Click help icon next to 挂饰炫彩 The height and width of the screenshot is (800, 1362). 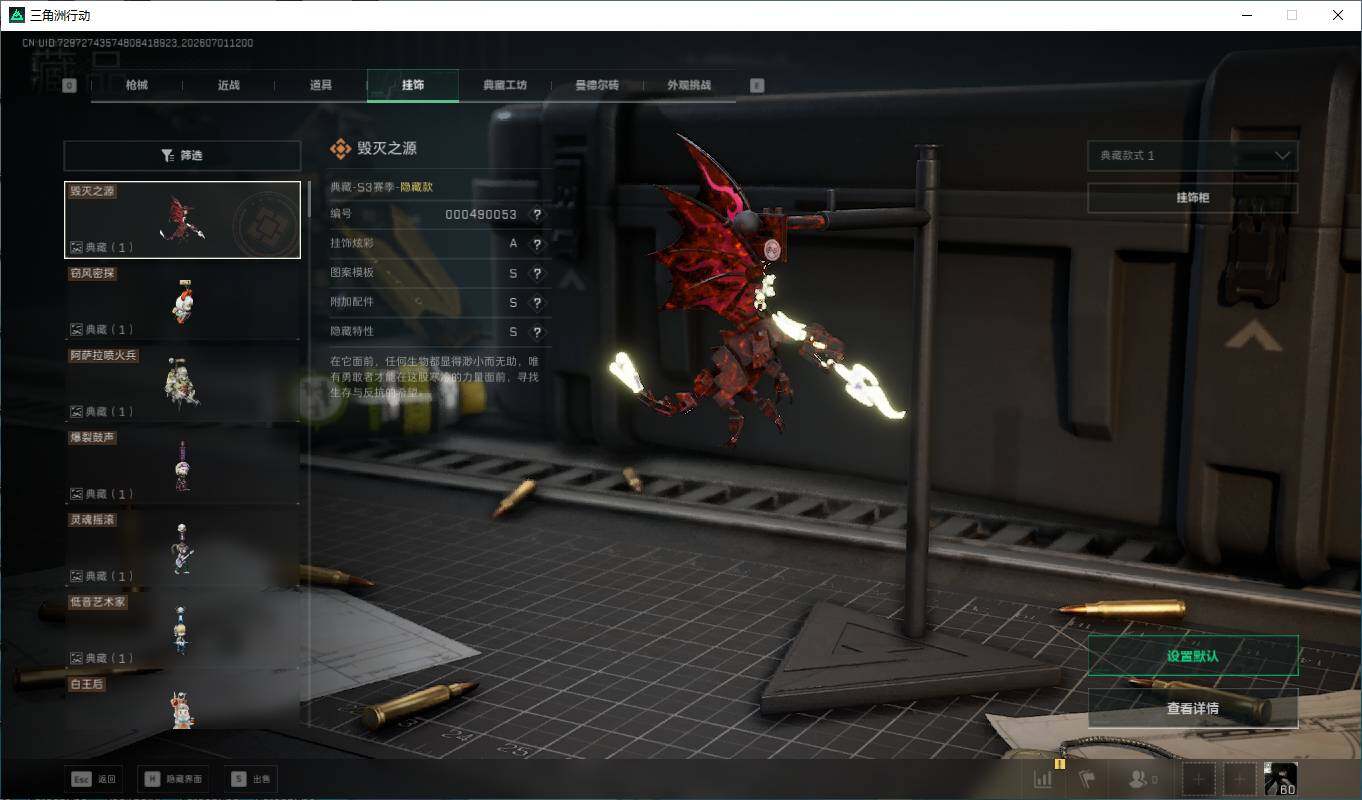click(x=537, y=244)
